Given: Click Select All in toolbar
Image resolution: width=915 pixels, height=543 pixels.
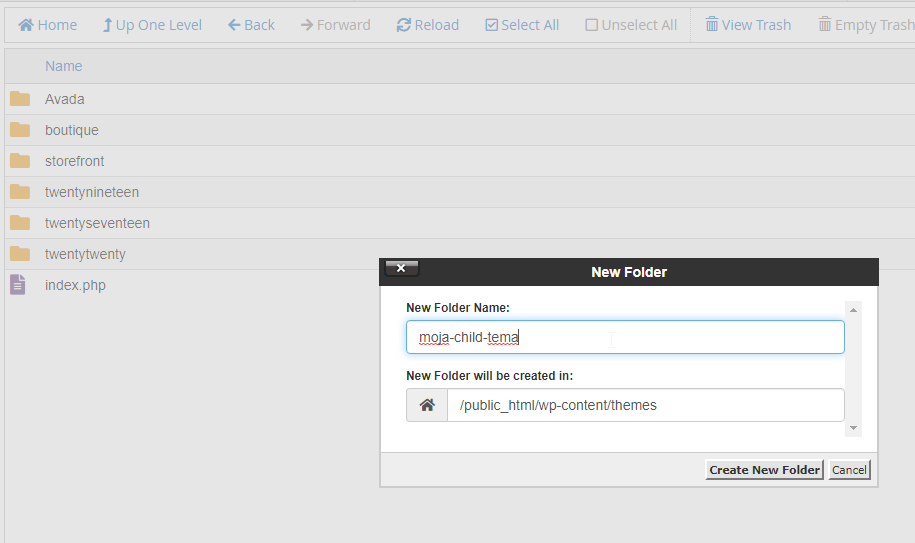Looking at the screenshot, I should coord(522,25).
